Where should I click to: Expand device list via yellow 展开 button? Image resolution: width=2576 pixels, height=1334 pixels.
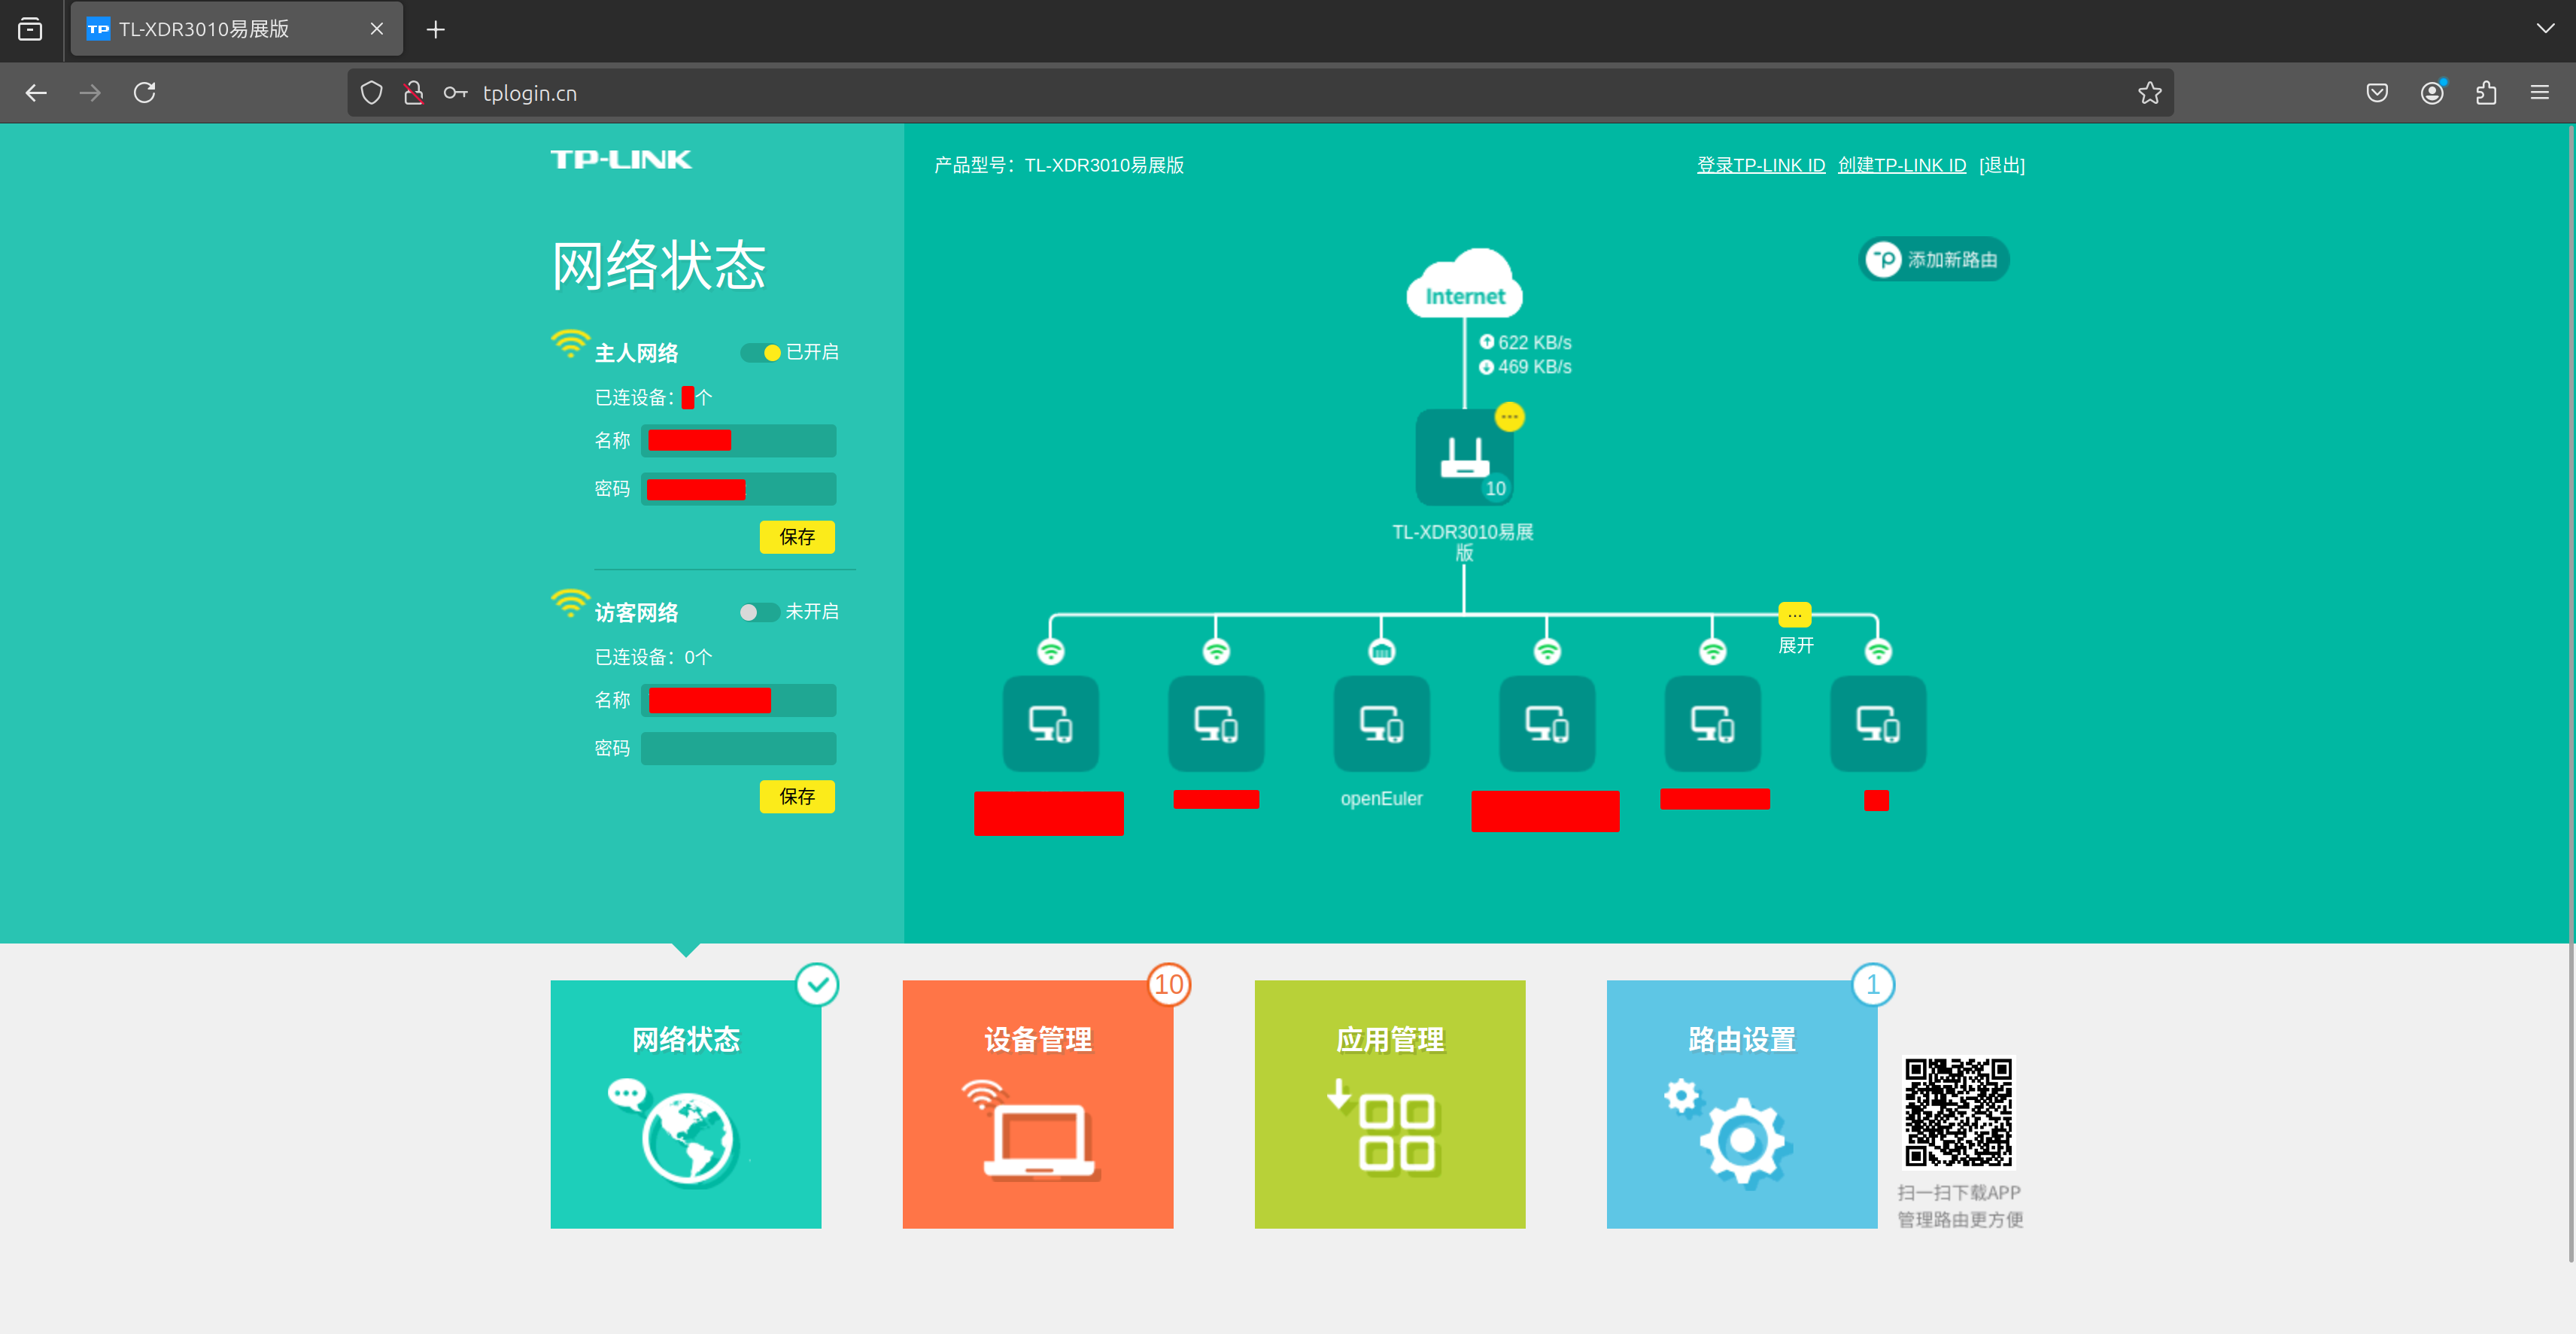pos(1795,615)
